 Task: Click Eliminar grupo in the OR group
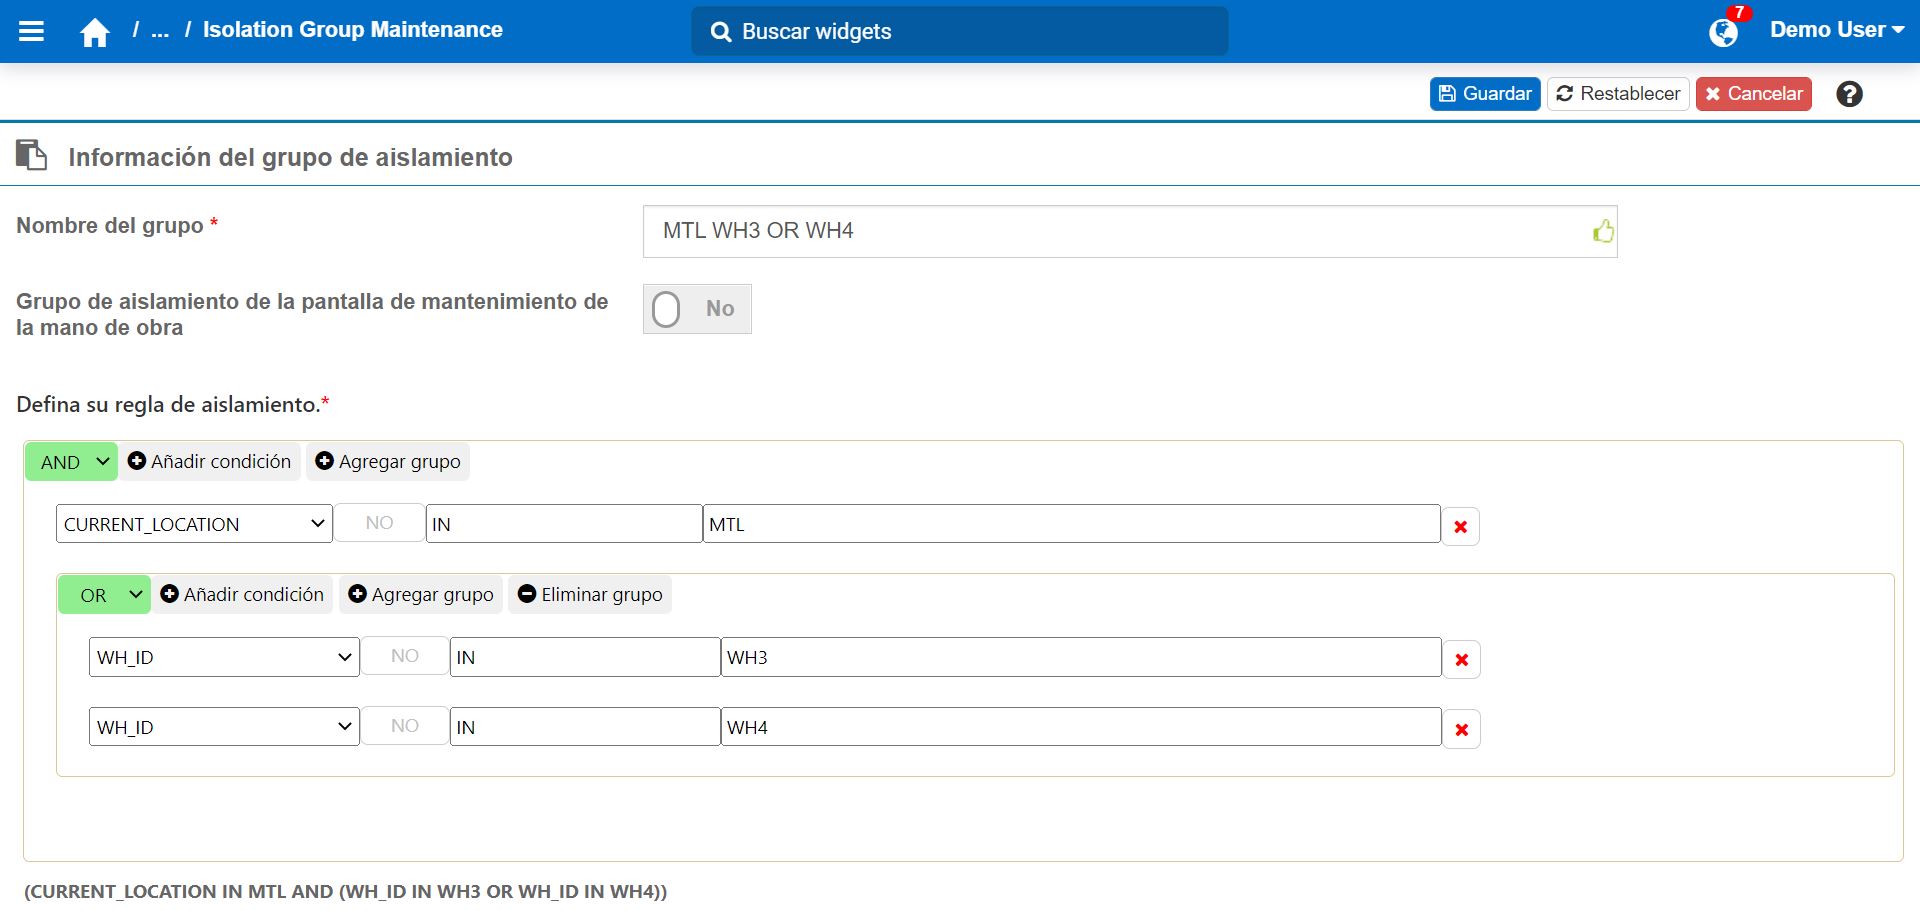pos(590,595)
